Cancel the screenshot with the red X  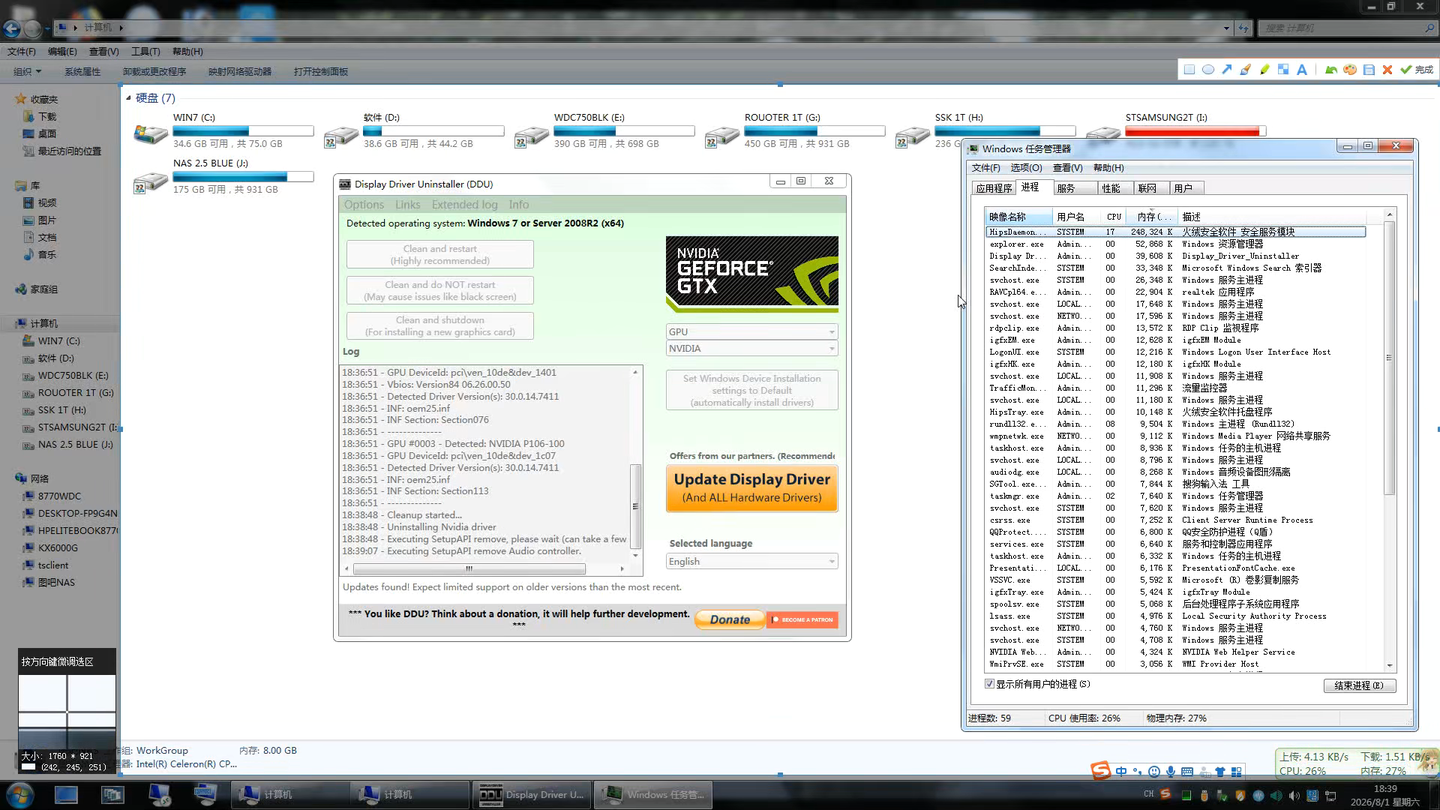[x=1387, y=70]
